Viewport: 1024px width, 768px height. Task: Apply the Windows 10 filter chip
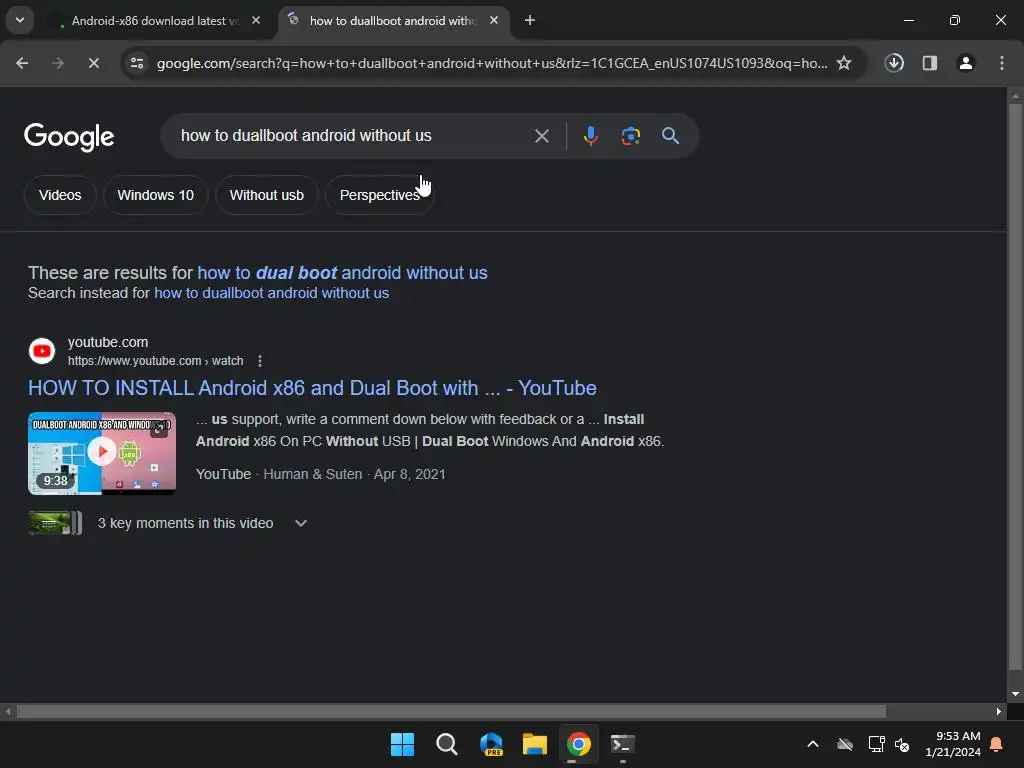coord(155,195)
